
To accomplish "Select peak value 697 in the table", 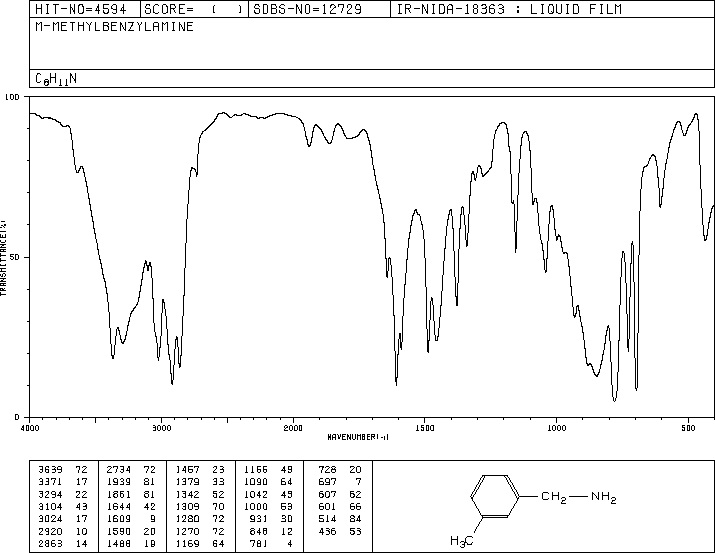I will (327, 482).
